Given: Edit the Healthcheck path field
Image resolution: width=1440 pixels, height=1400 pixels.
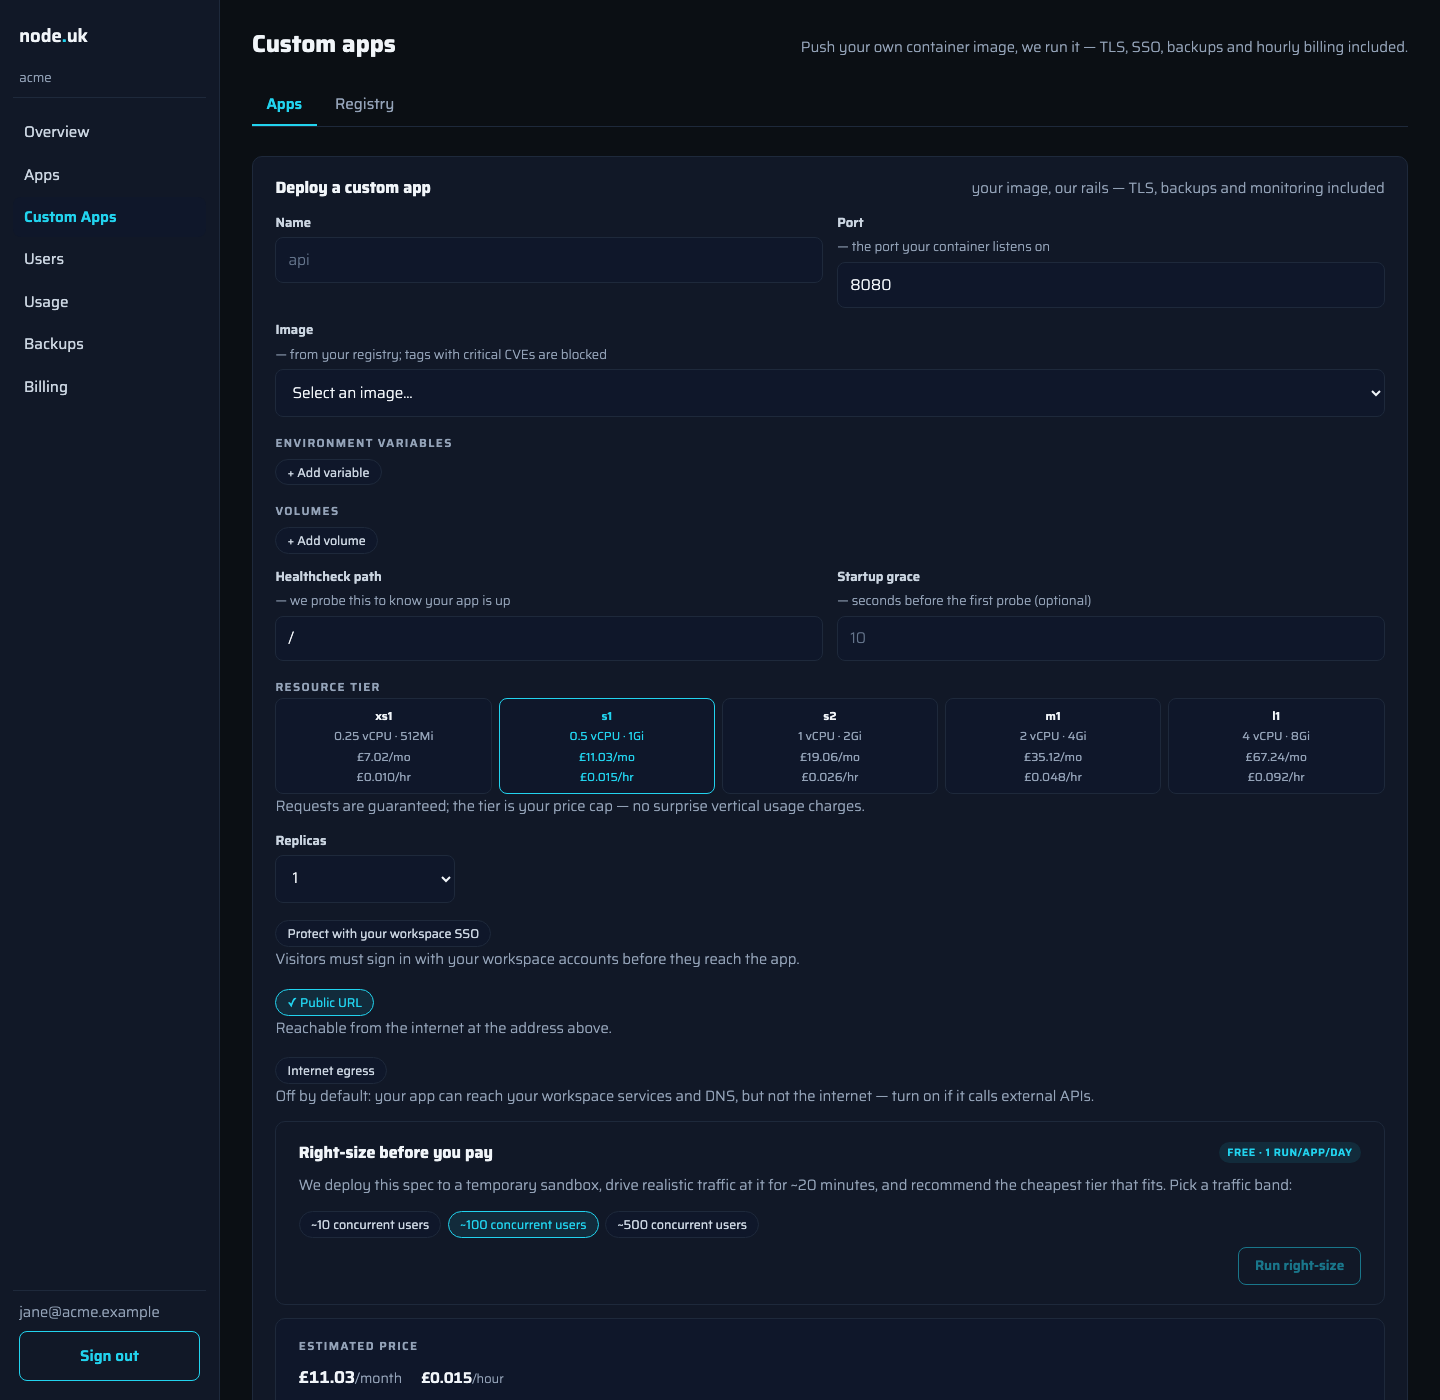Looking at the screenshot, I should tap(549, 638).
